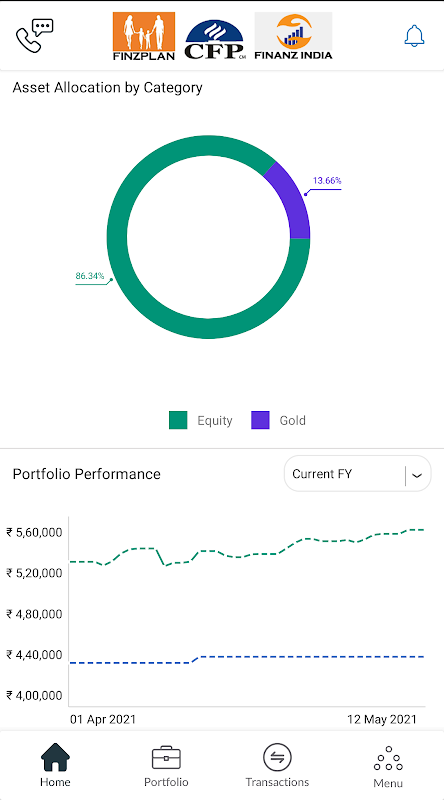This screenshot has height=800, width=444.
Task: Expand the Current FY dropdown
Action: [x=357, y=474]
